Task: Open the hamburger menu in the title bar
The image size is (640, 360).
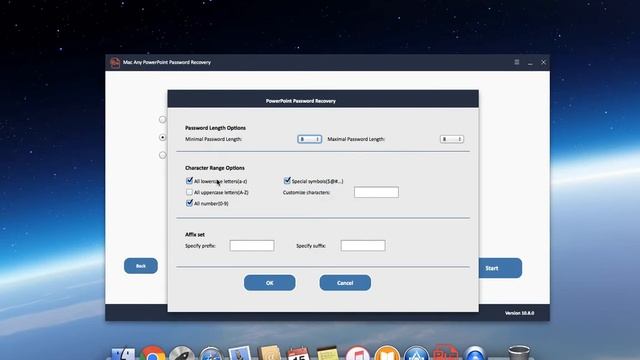Action: pos(517,62)
